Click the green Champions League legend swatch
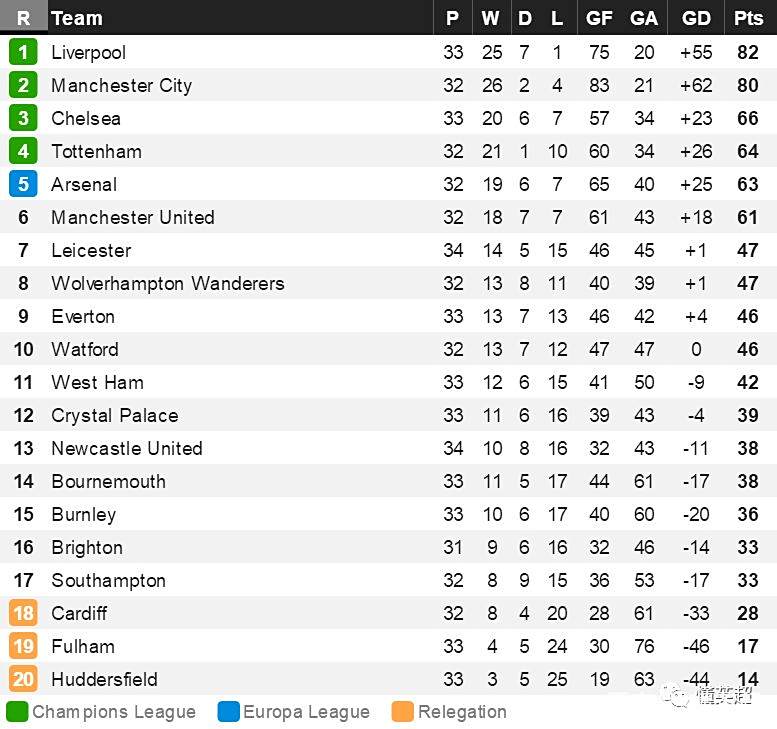 [17, 712]
